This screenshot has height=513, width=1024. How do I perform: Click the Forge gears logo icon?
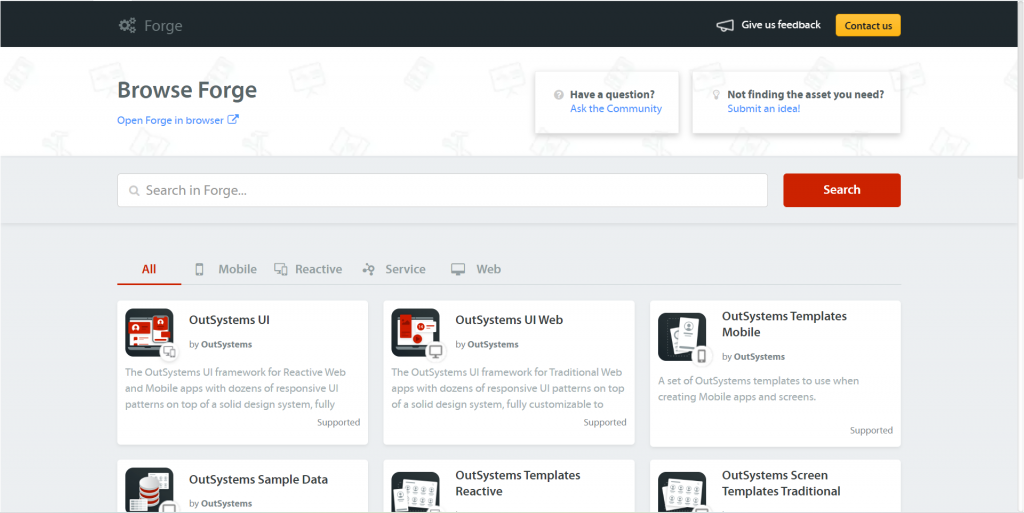pyautogui.click(x=127, y=25)
